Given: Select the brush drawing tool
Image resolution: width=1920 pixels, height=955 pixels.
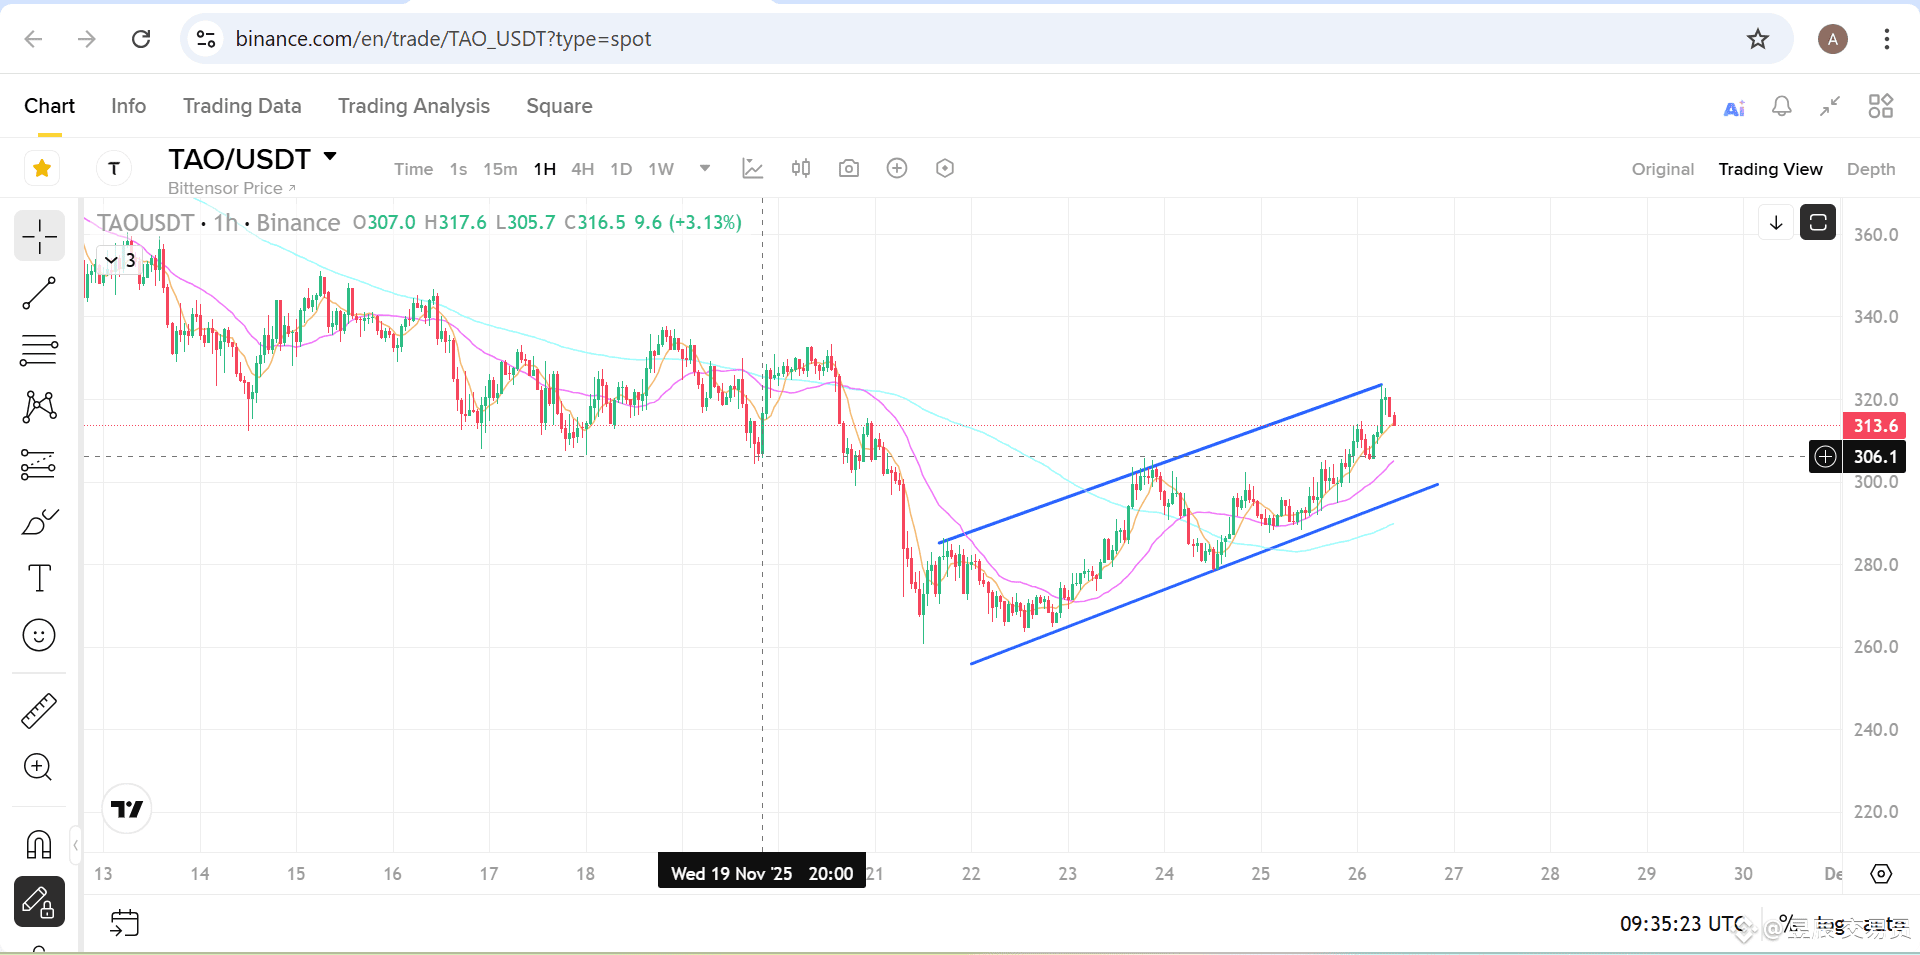Looking at the screenshot, I should tap(39, 522).
